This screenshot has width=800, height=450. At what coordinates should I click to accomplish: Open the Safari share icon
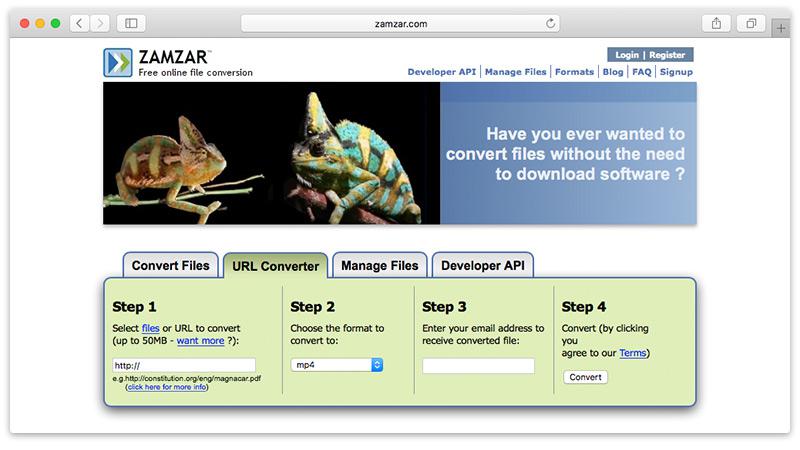(x=716, y=23)
